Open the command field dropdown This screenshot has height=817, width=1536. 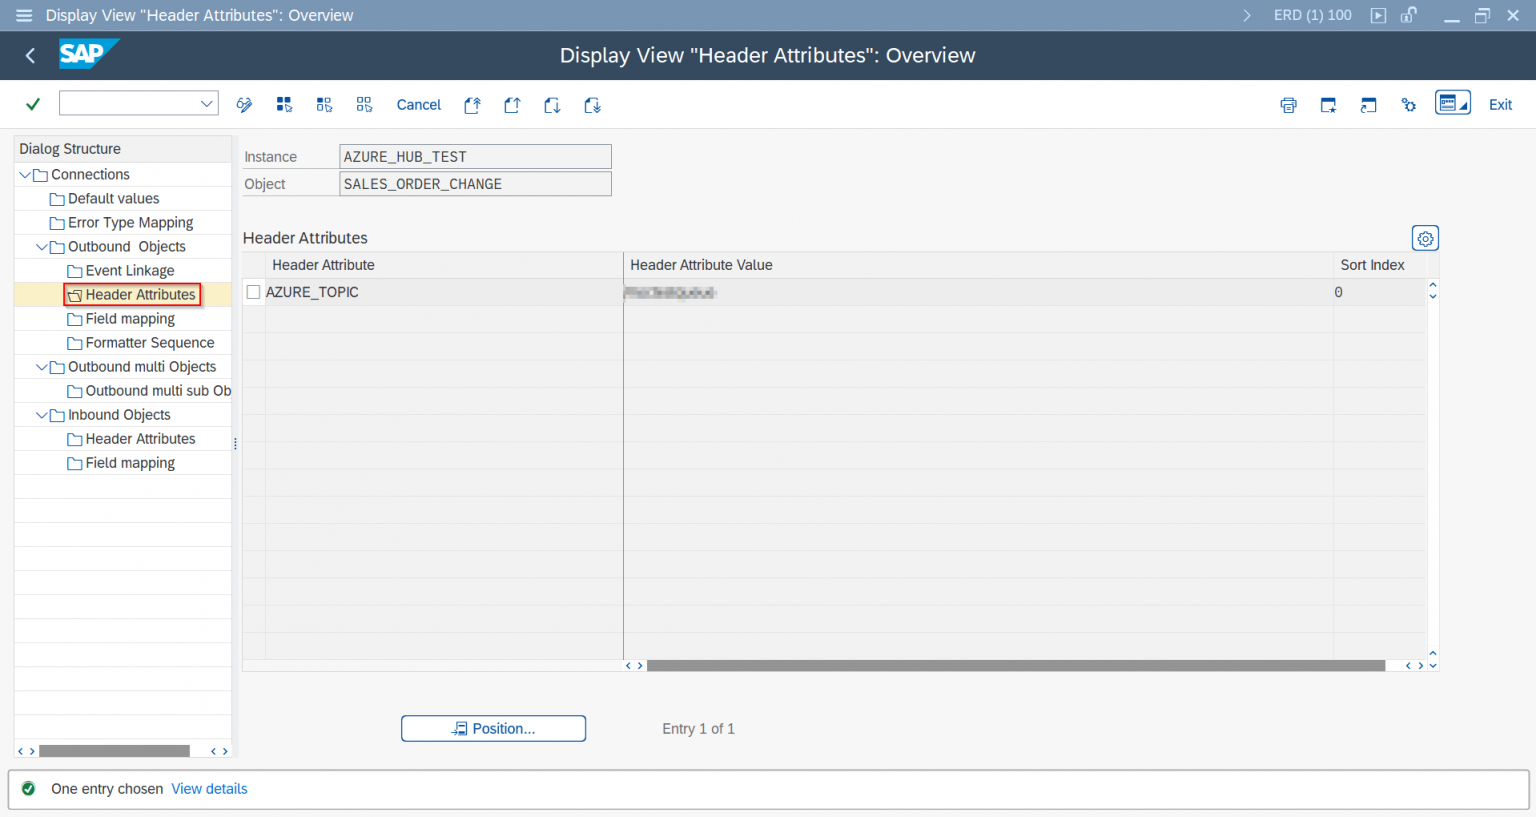coord(206,103)
